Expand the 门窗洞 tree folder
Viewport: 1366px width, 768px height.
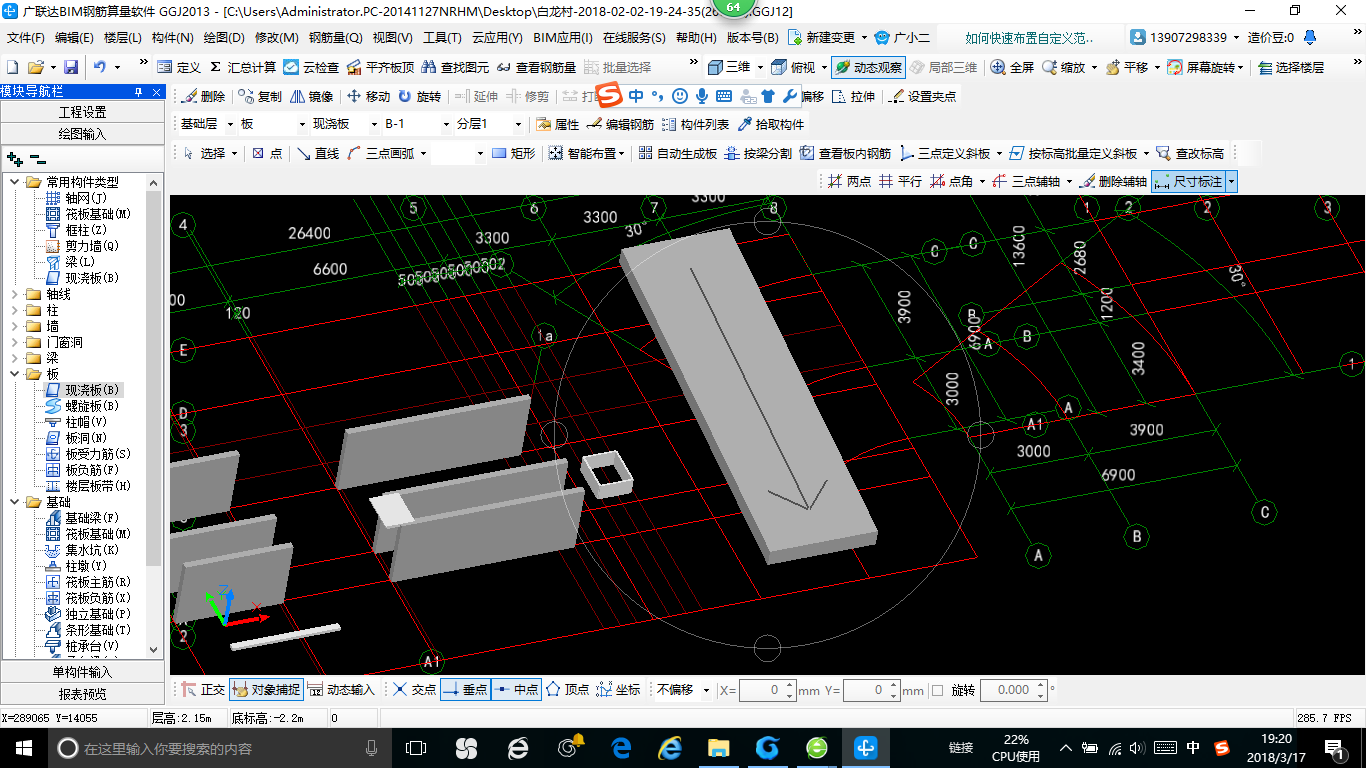point(14,342)
